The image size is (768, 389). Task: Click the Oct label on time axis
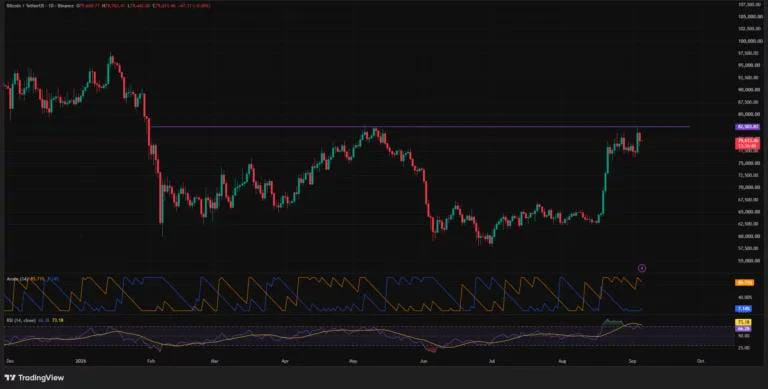700,360
